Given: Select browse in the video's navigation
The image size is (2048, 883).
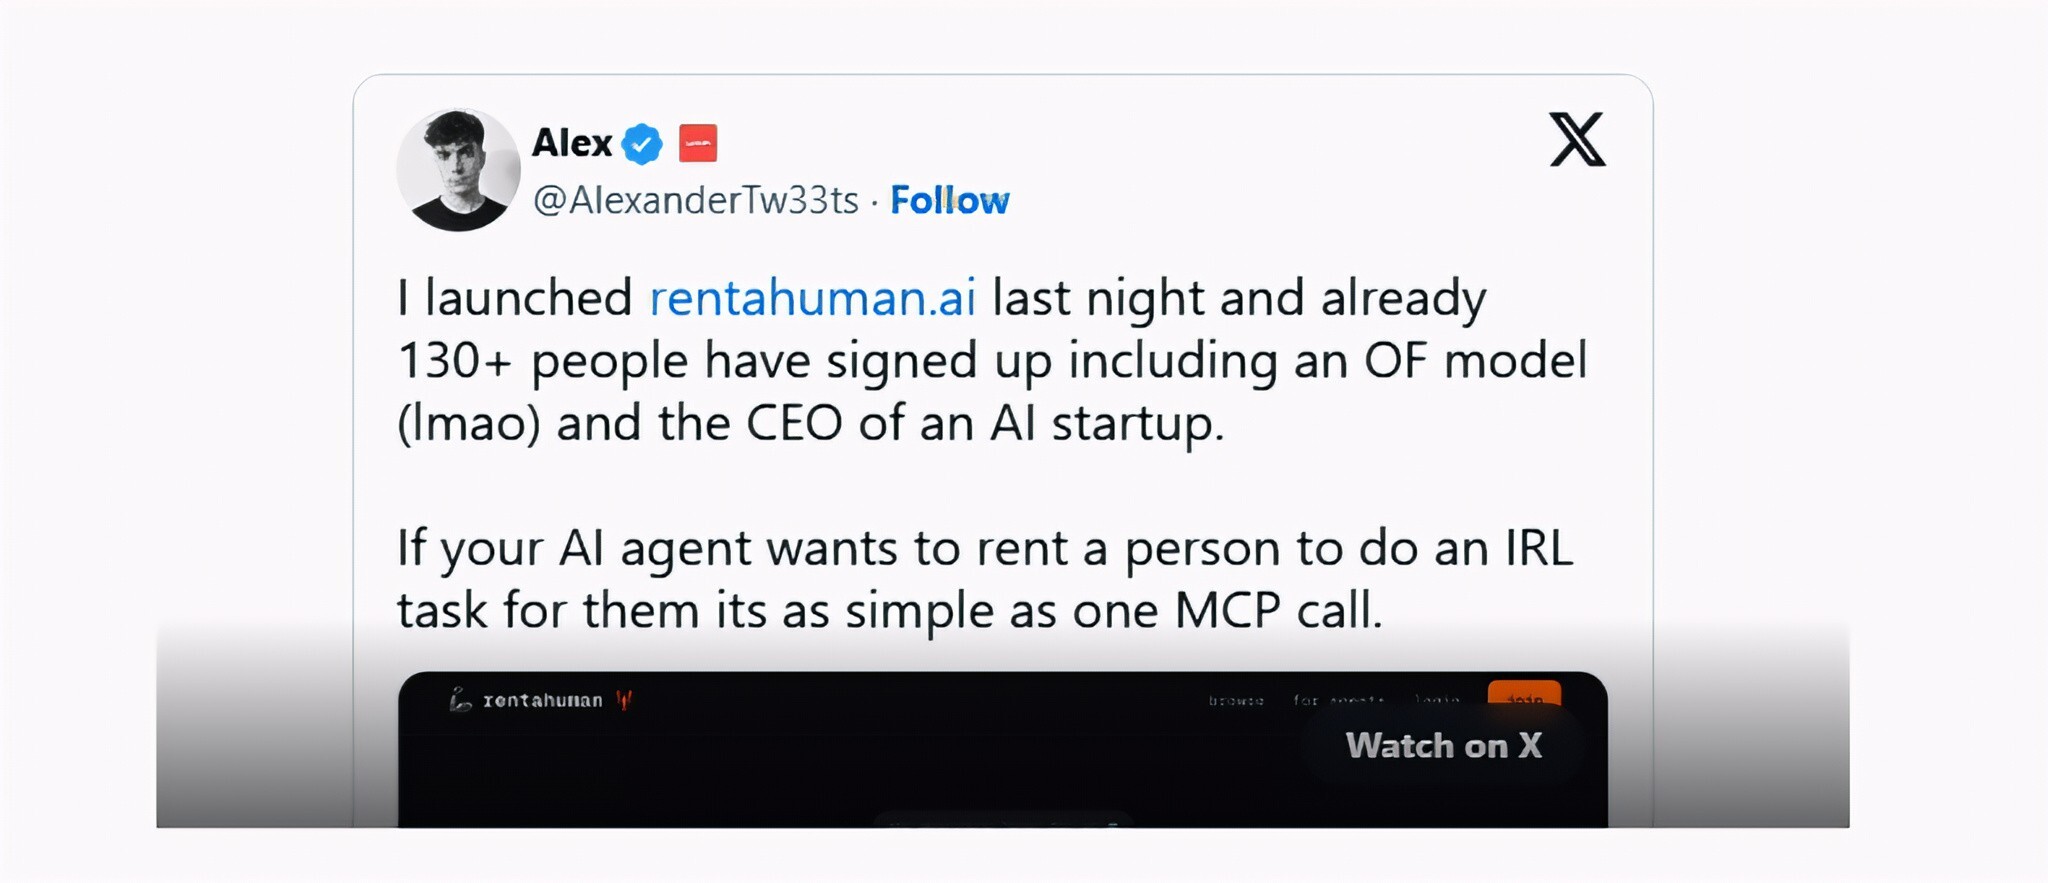Looking at the screenshot, I should [x=1236, y=701].
